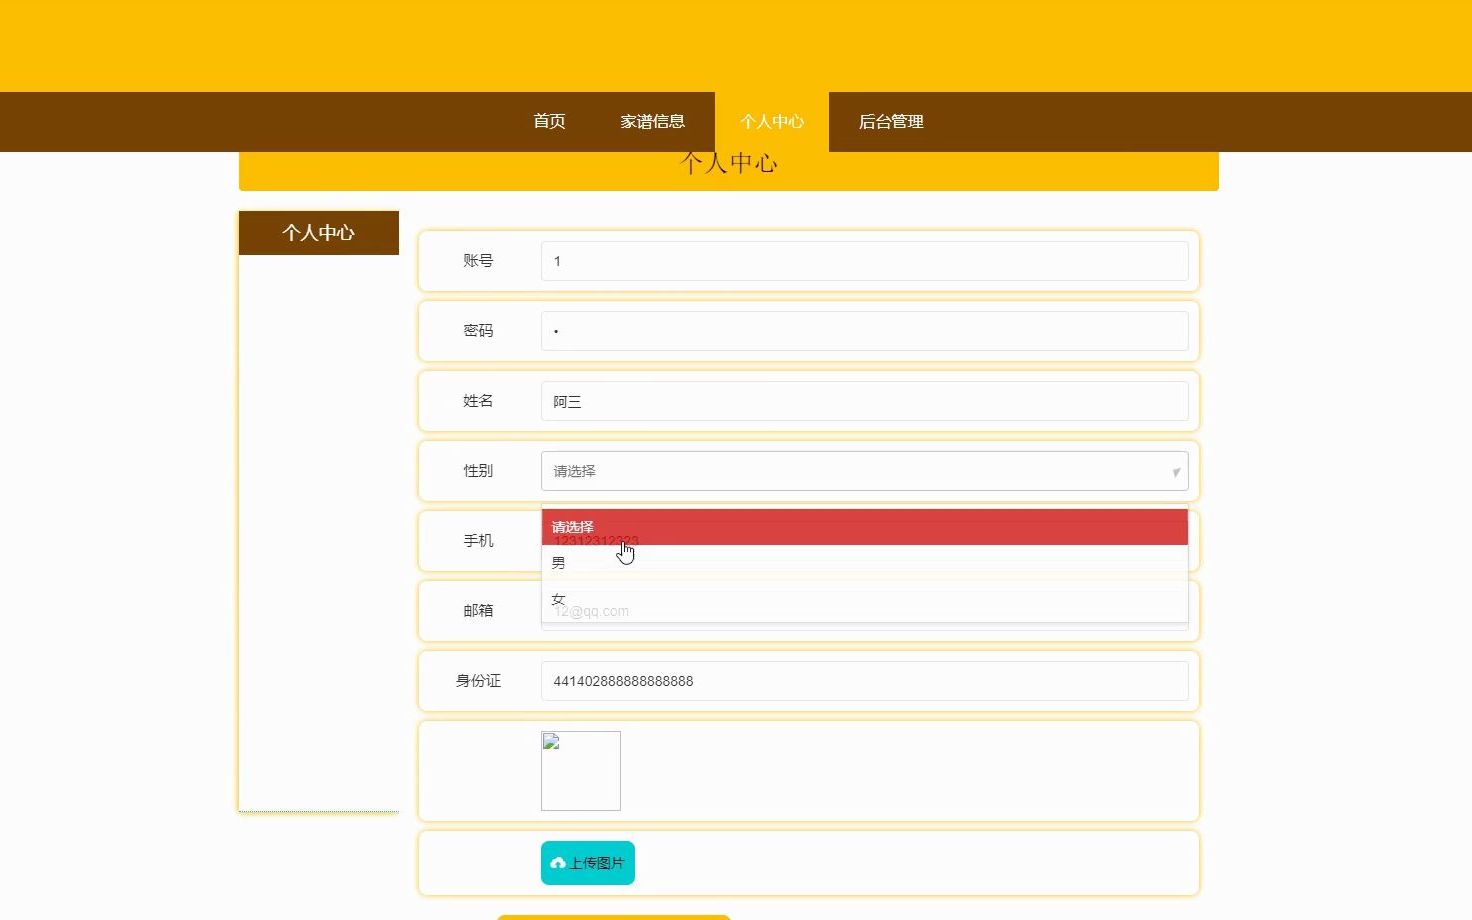Open the 性别 dropdown selector
This screenshot has height=920, width=1472.
point(864,471)
